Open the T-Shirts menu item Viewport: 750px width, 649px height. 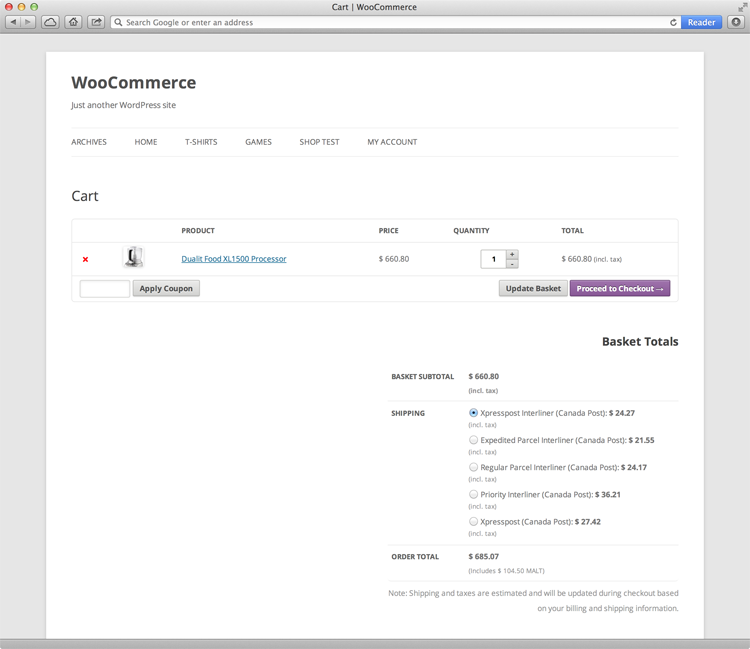pos(201,142)
